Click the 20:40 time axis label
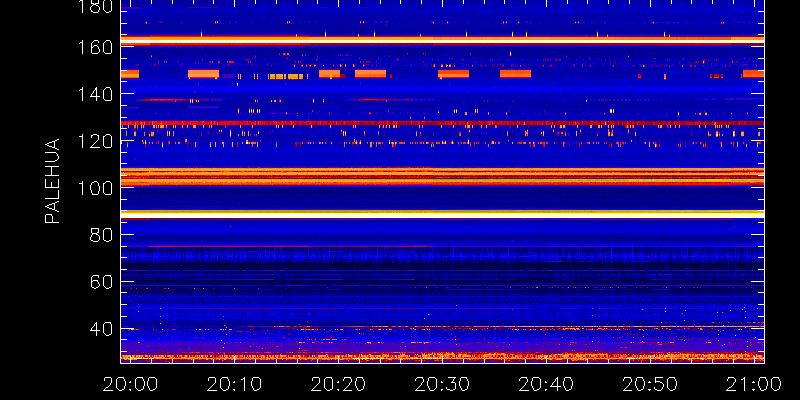This screenshot has height=400, width=800. 546,384
